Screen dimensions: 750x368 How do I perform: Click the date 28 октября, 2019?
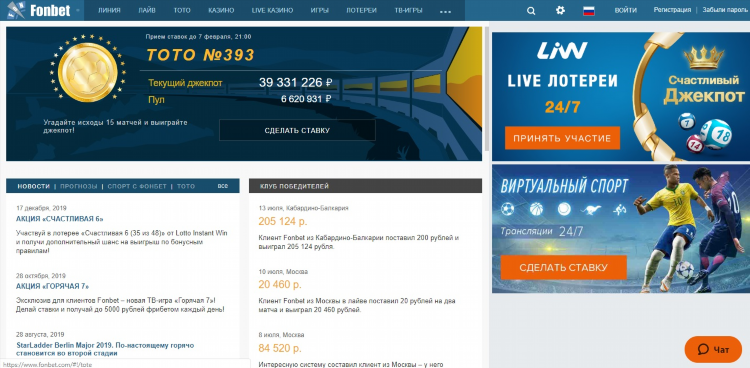click(41, 276)
